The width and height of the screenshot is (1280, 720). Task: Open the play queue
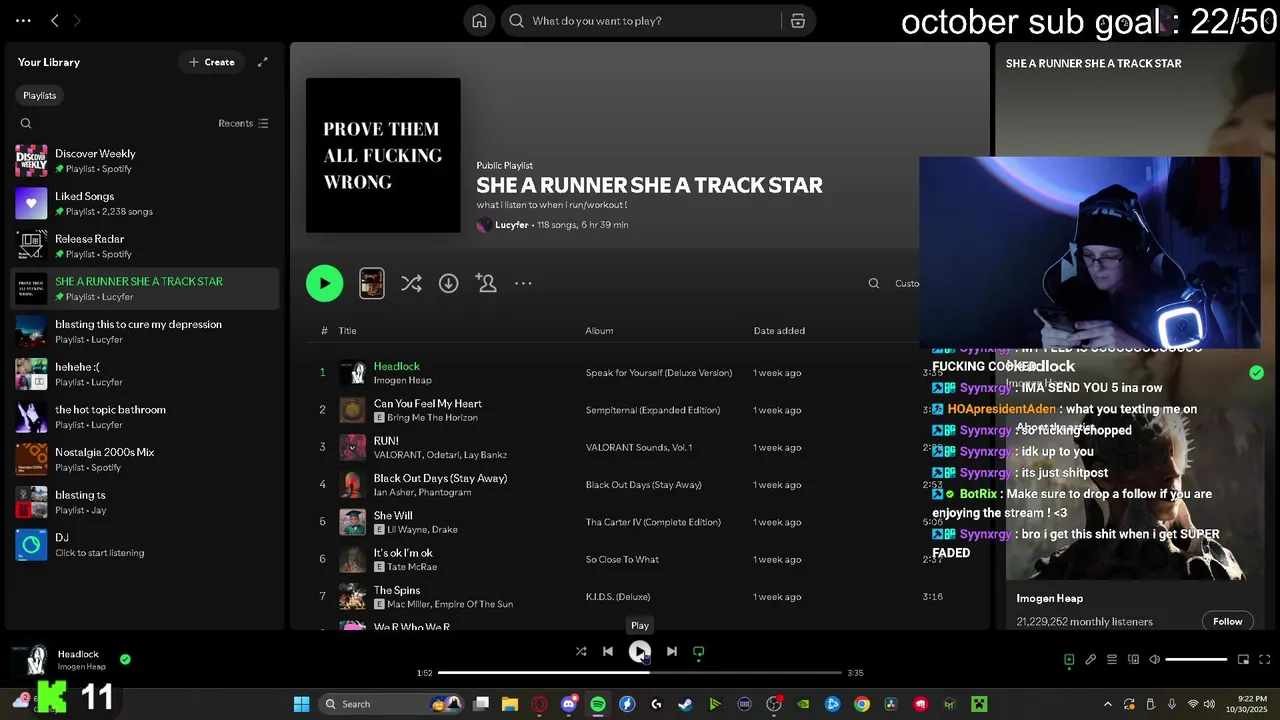click(x=1112, y=660)
